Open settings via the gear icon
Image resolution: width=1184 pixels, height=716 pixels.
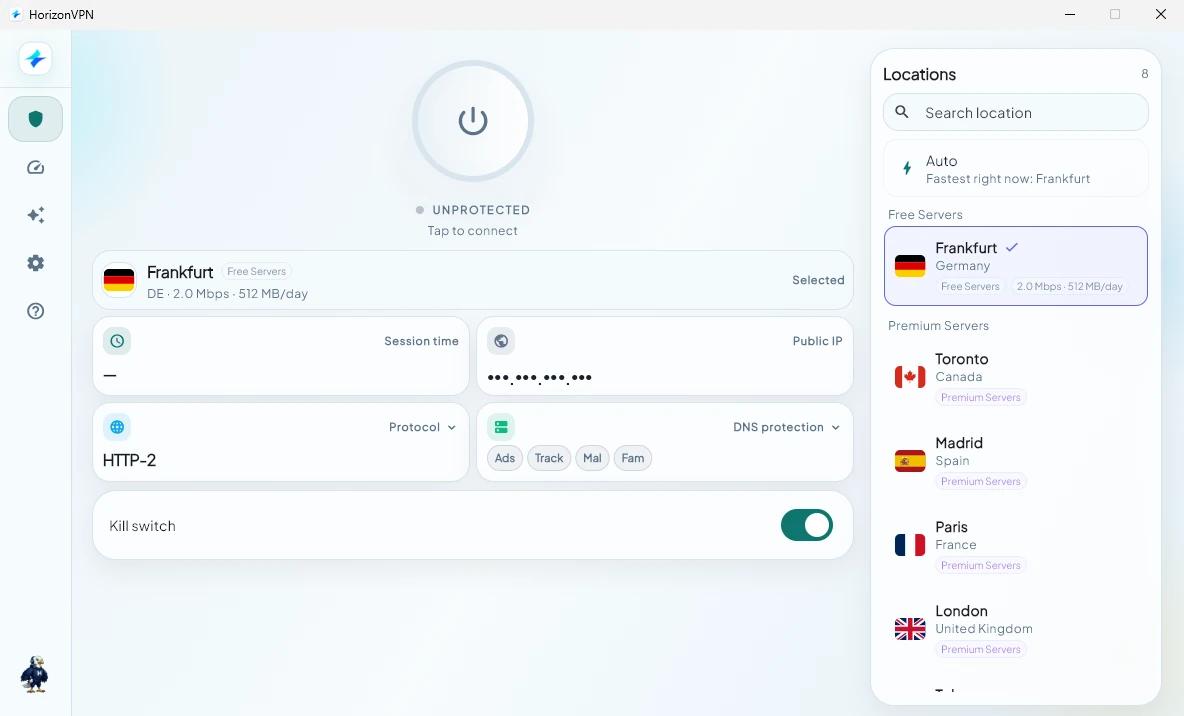tap(35, 263)
